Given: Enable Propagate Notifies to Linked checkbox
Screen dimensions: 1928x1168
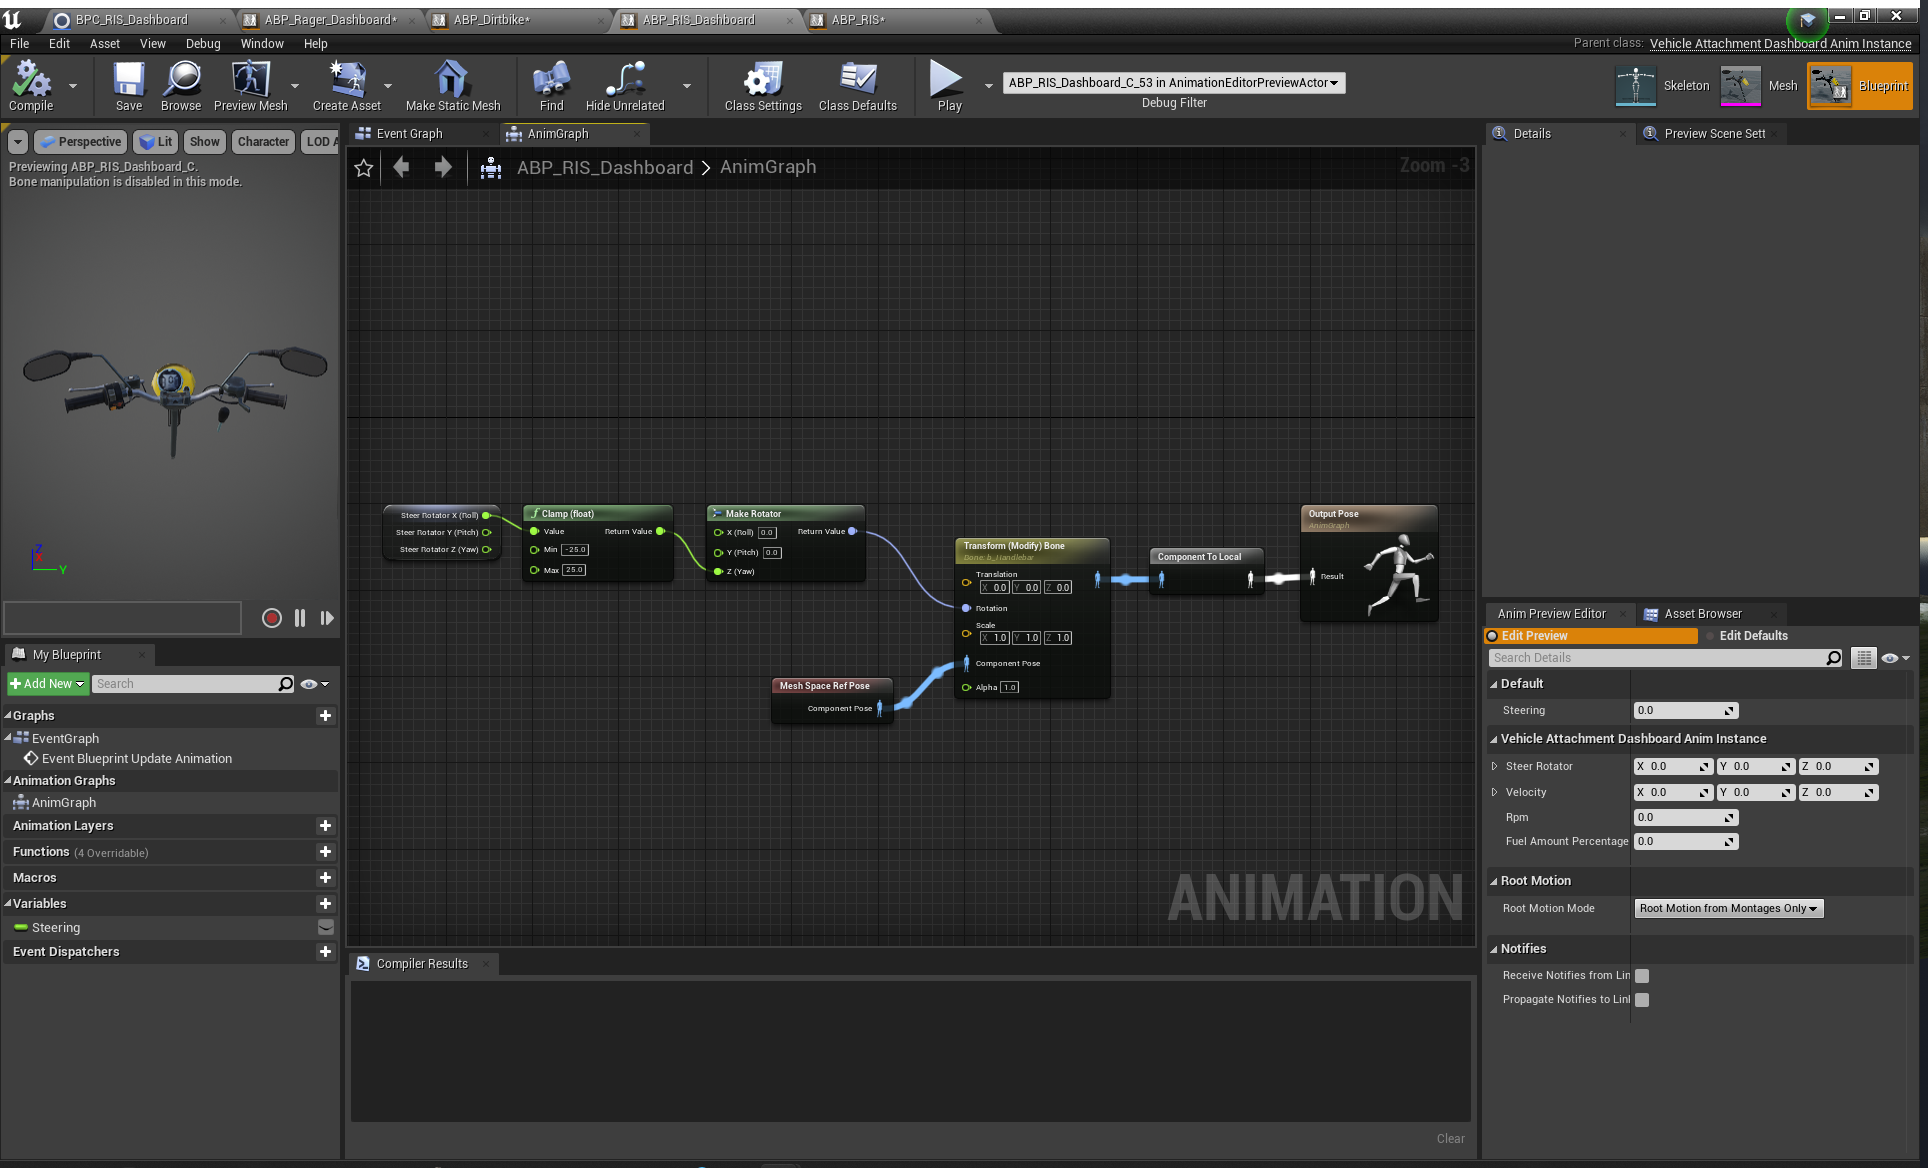Looking at the screenshot, I should [1642, 1000].
